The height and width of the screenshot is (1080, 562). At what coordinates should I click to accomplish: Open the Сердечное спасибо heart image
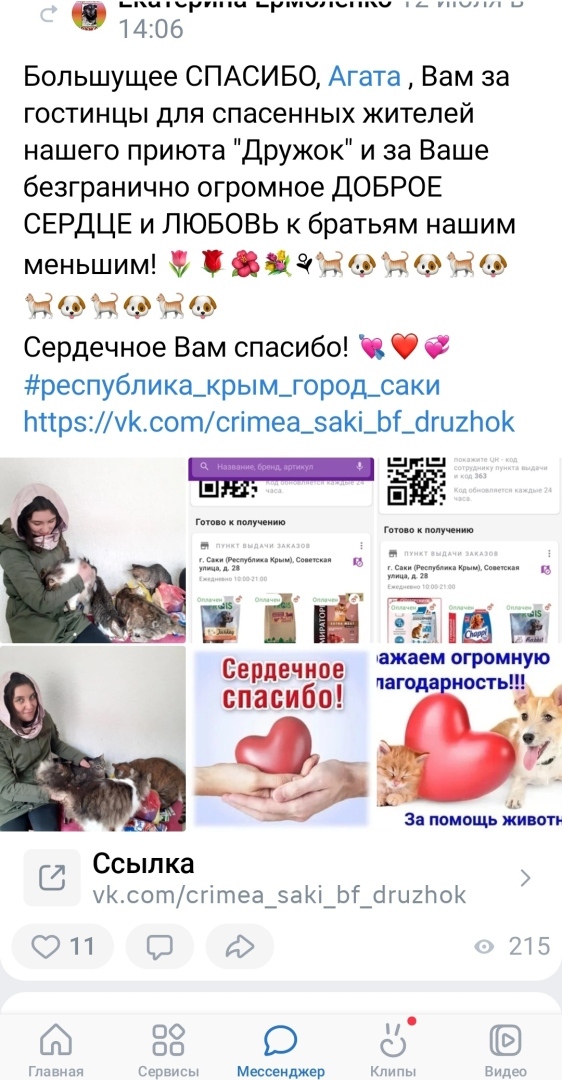point(281,738)
